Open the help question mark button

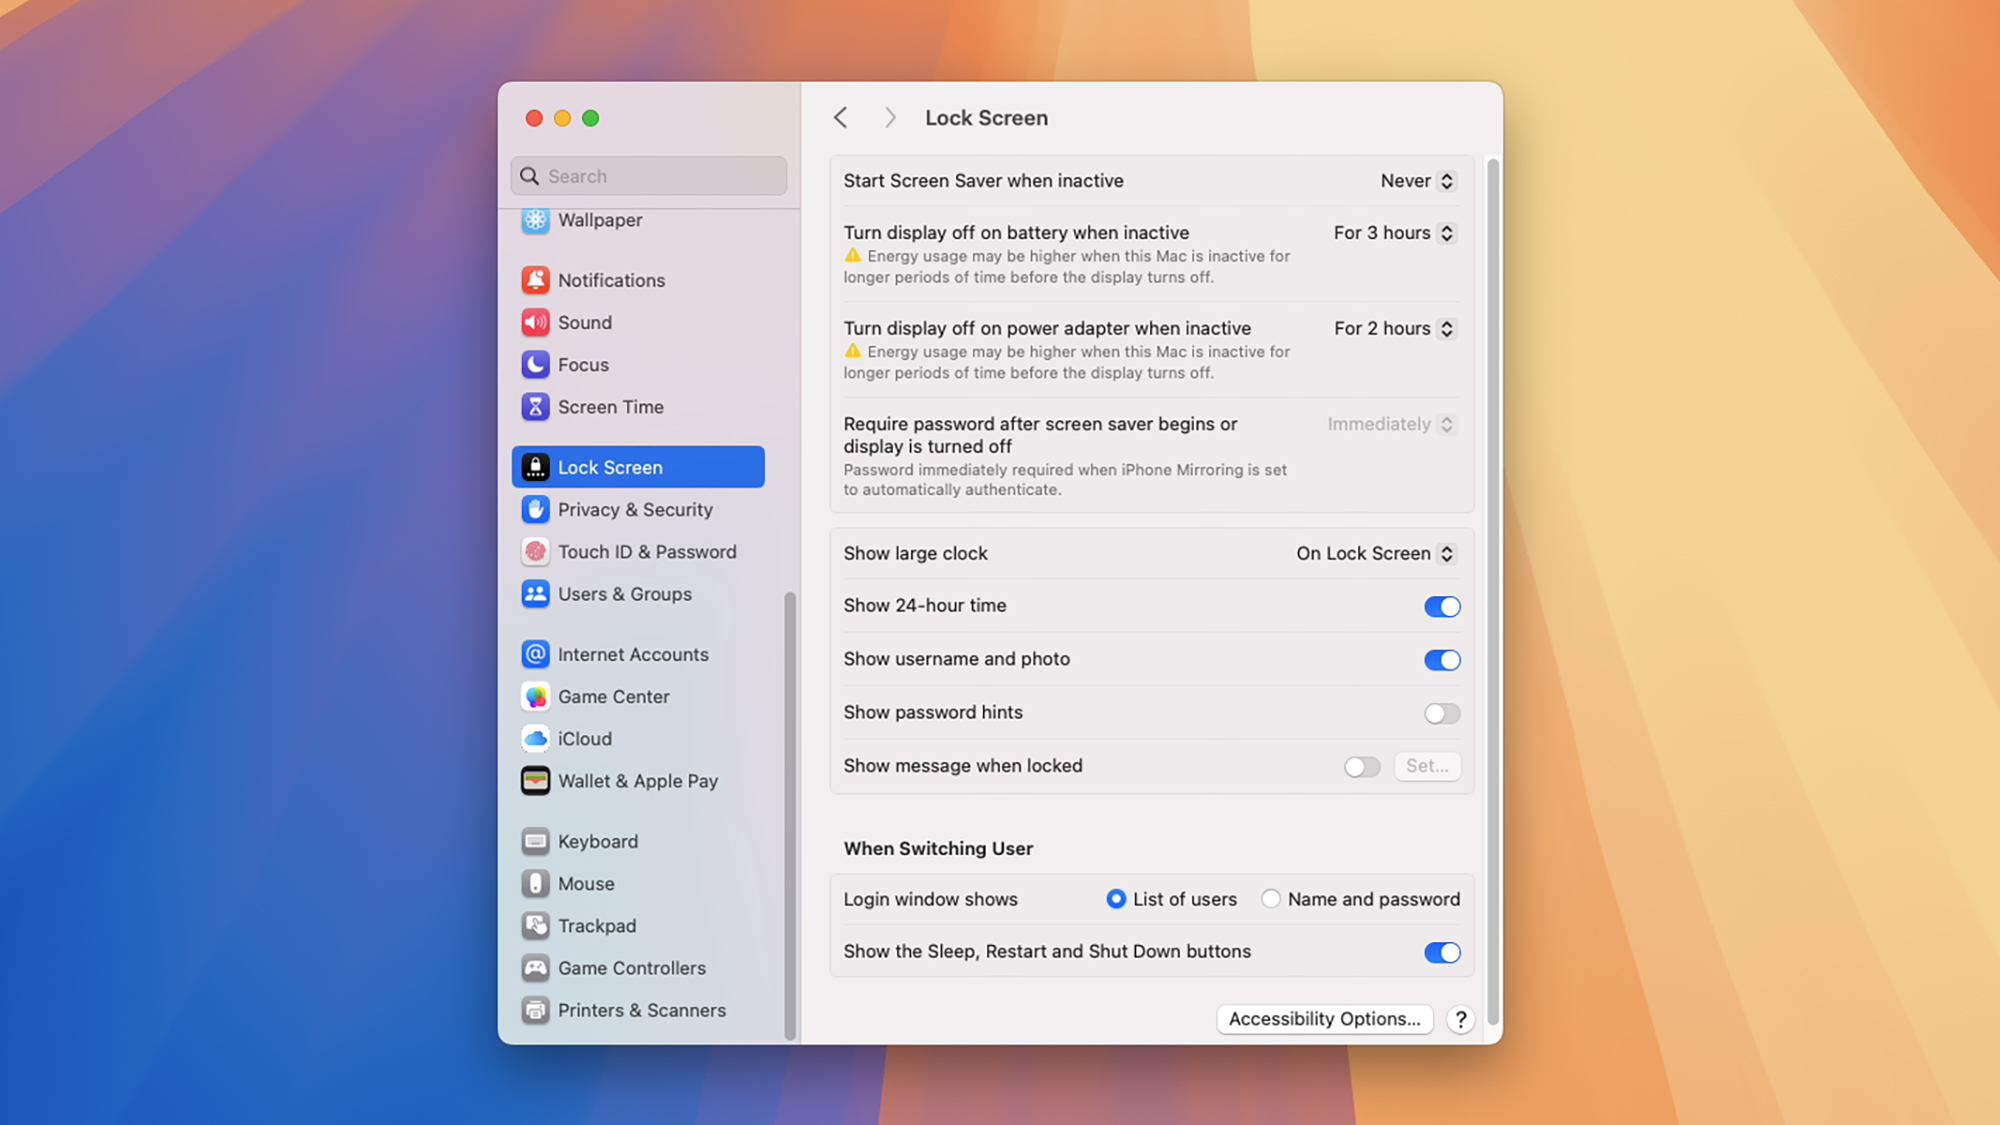tap(1460, 1019)
